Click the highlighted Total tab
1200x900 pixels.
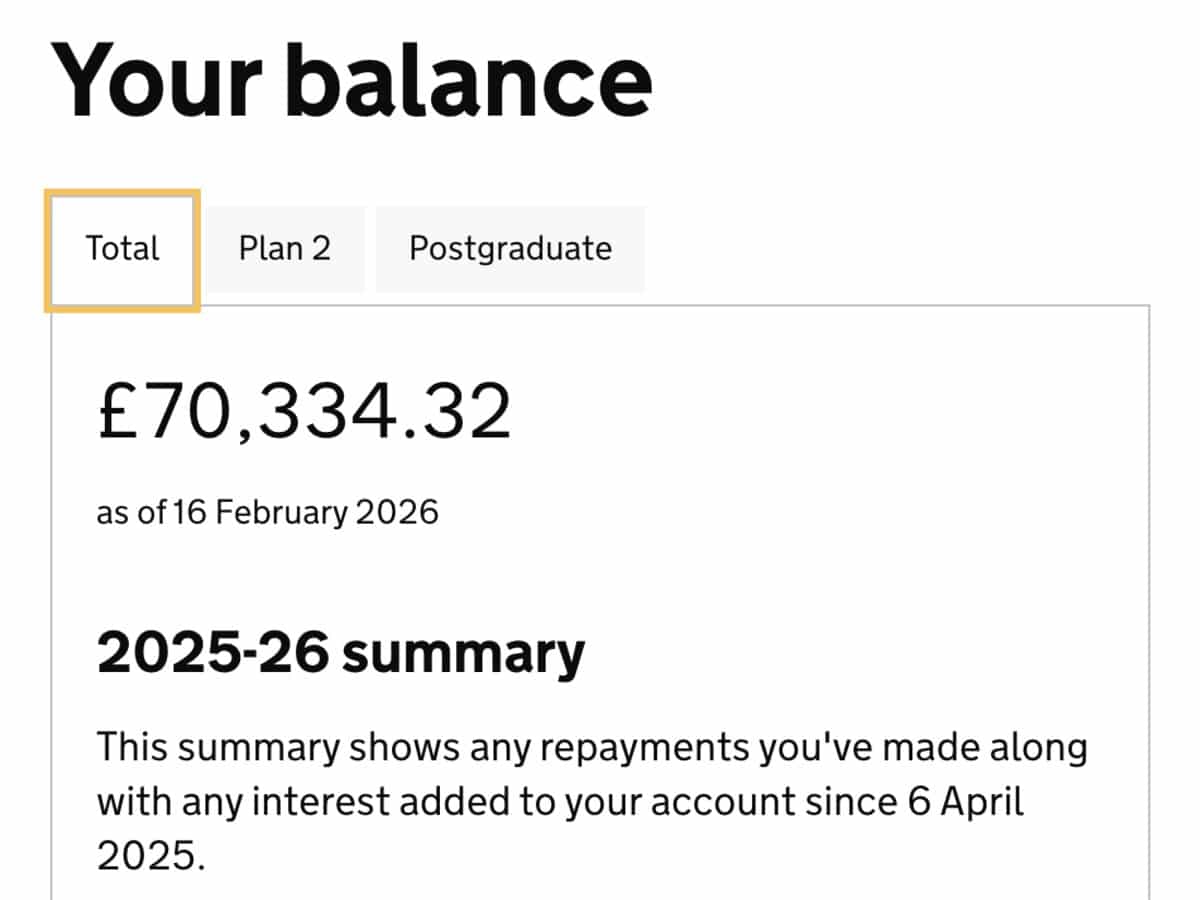121,249
